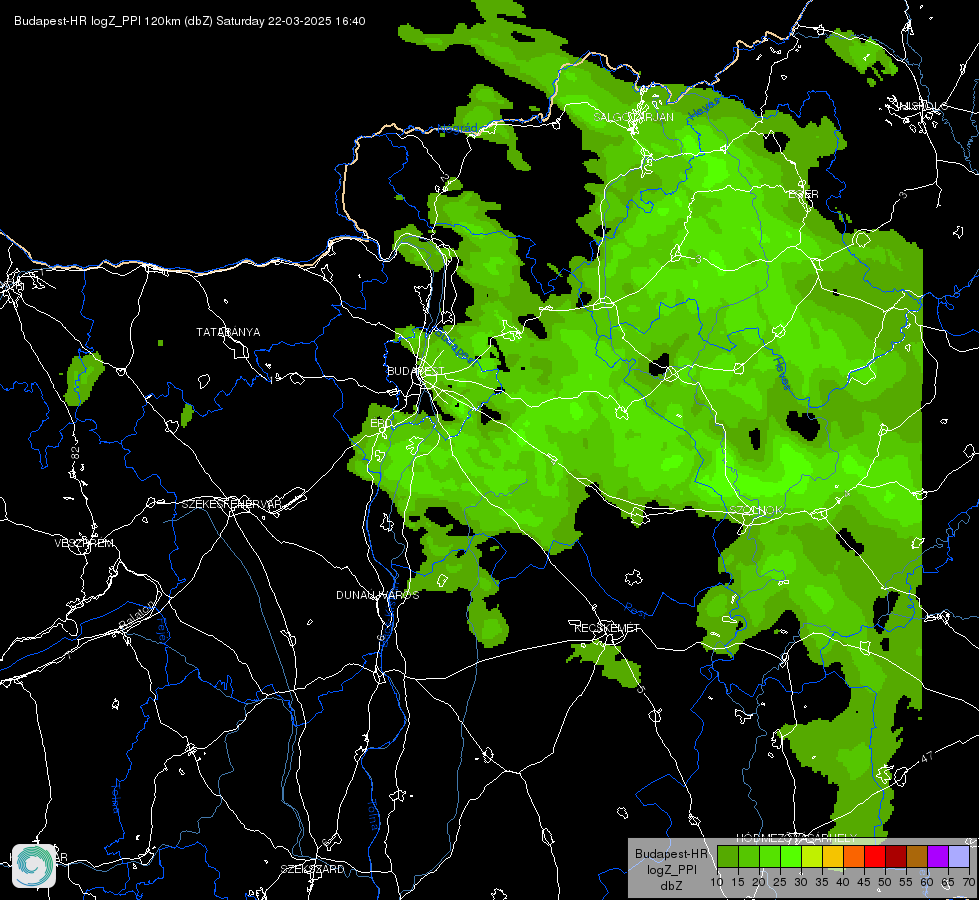Viewport: 979px width, 900px height.
Task: Click the 45 tick value in the legend
Action: 863,882
